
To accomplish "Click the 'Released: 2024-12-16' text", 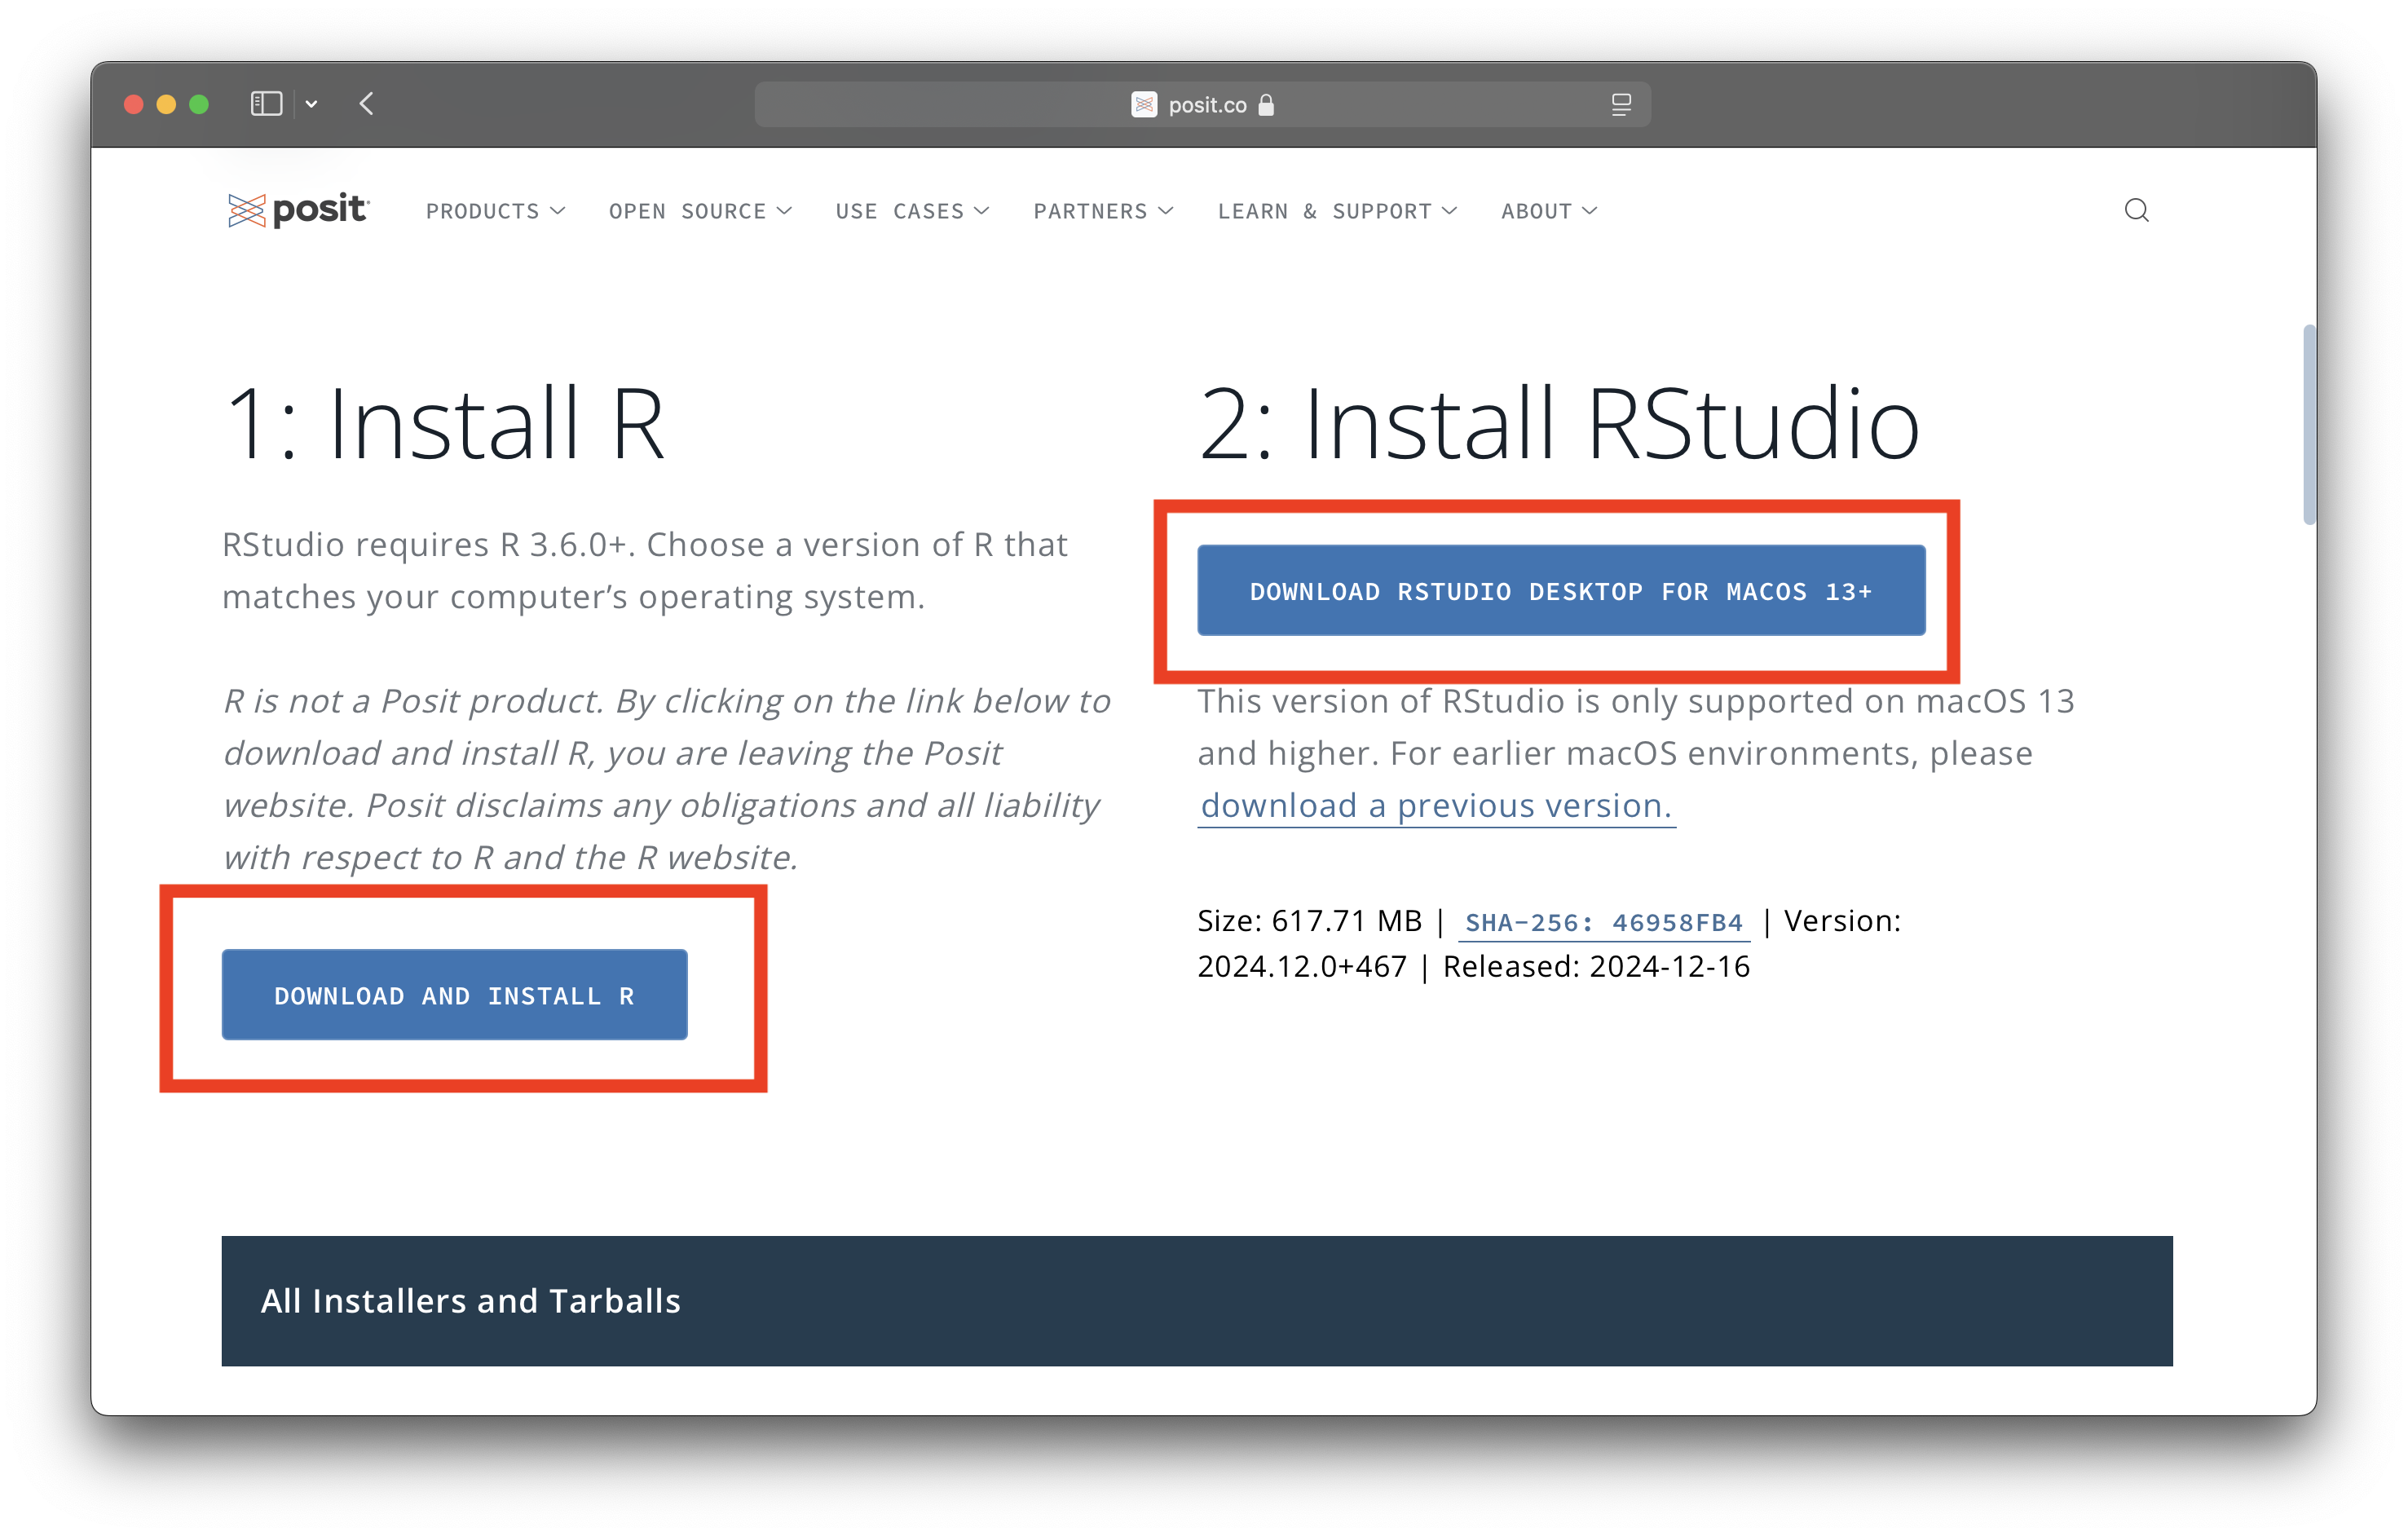I will click(1596, 966).
